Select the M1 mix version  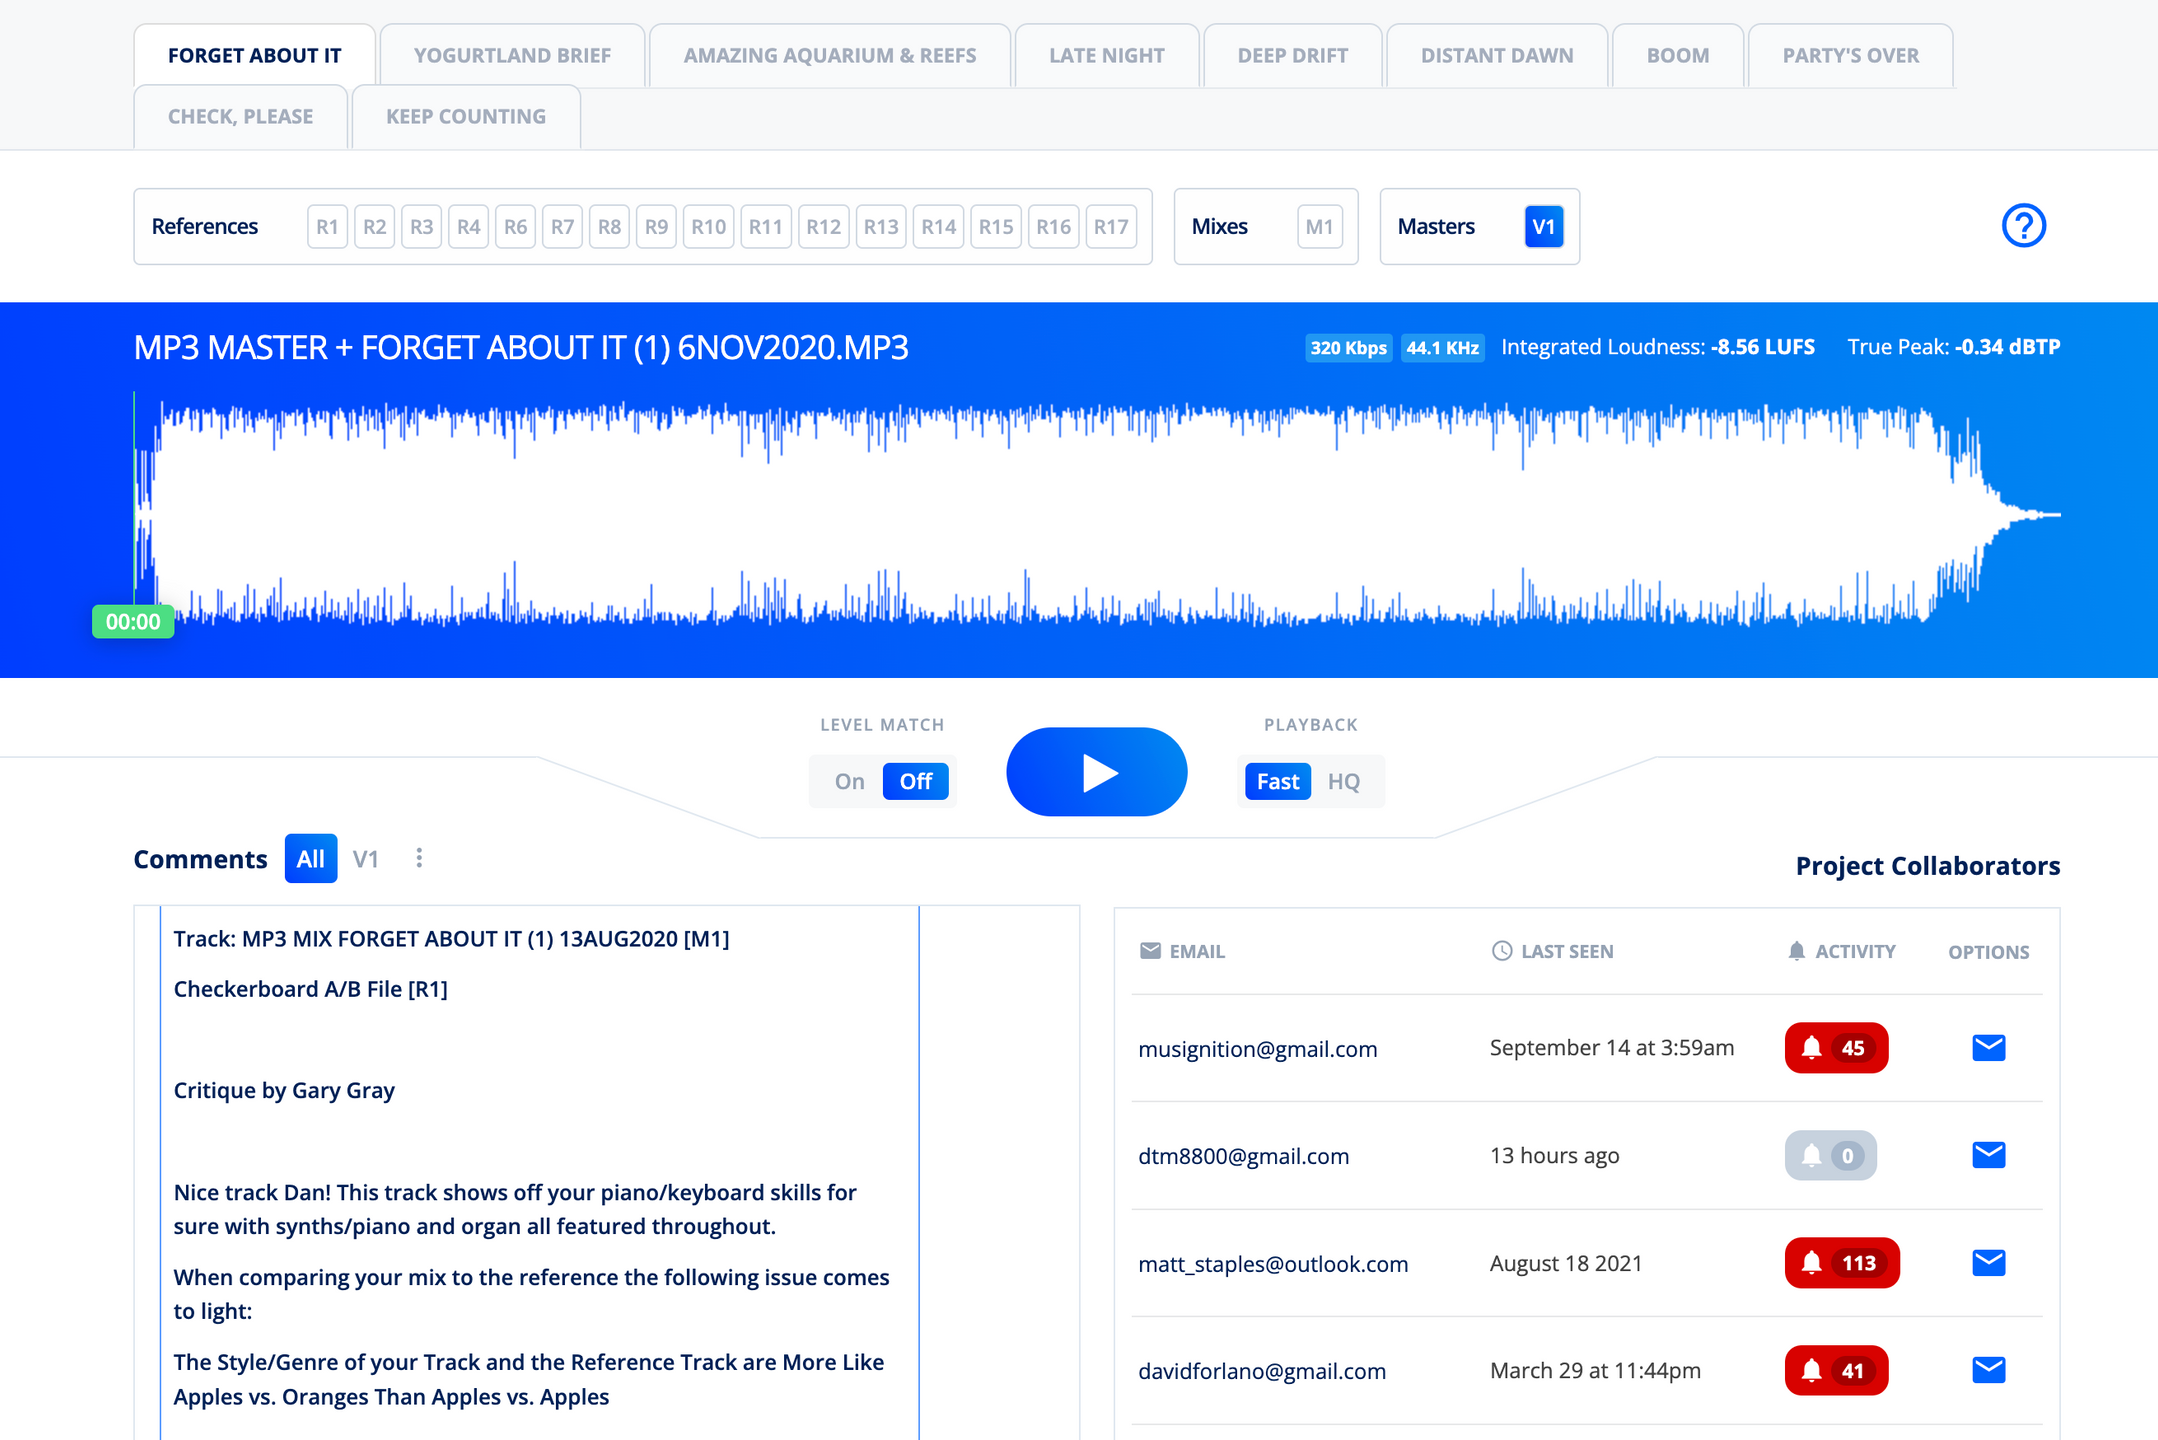pyautogui.click(x=1319, y=227)
